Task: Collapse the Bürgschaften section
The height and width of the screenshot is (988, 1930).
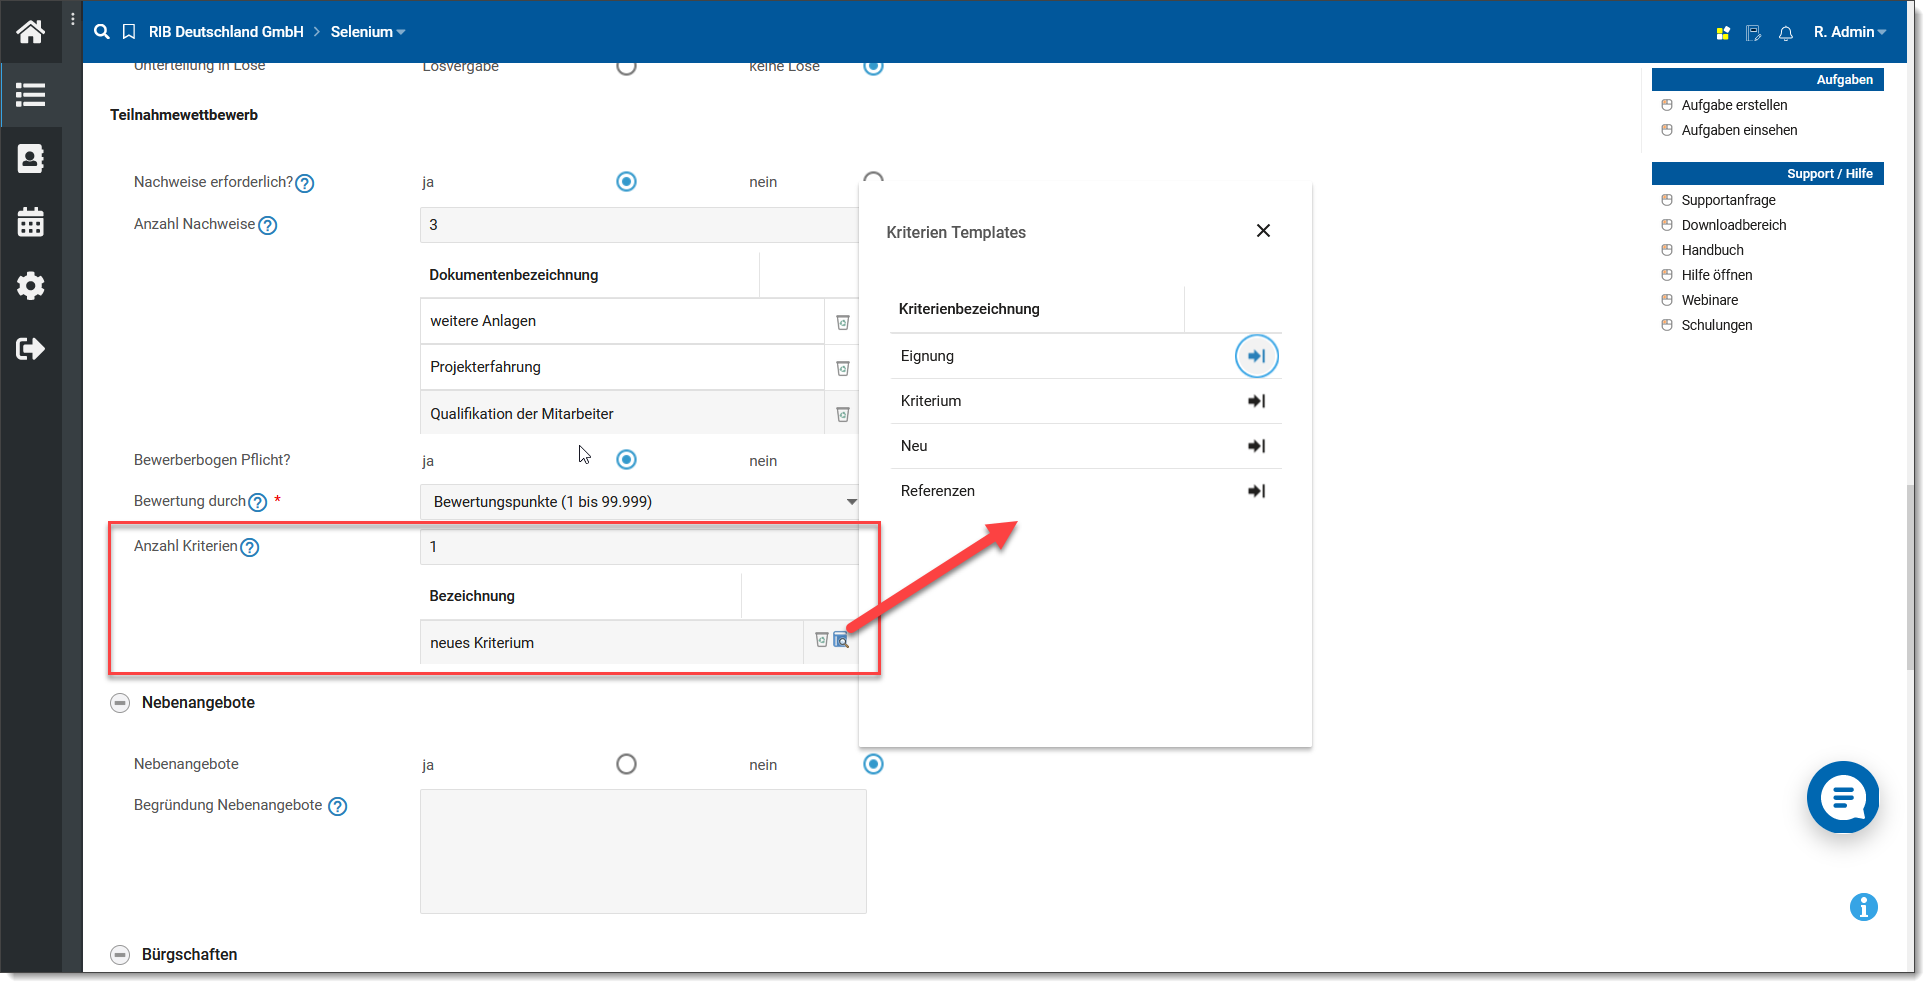Action: point(120,955)
